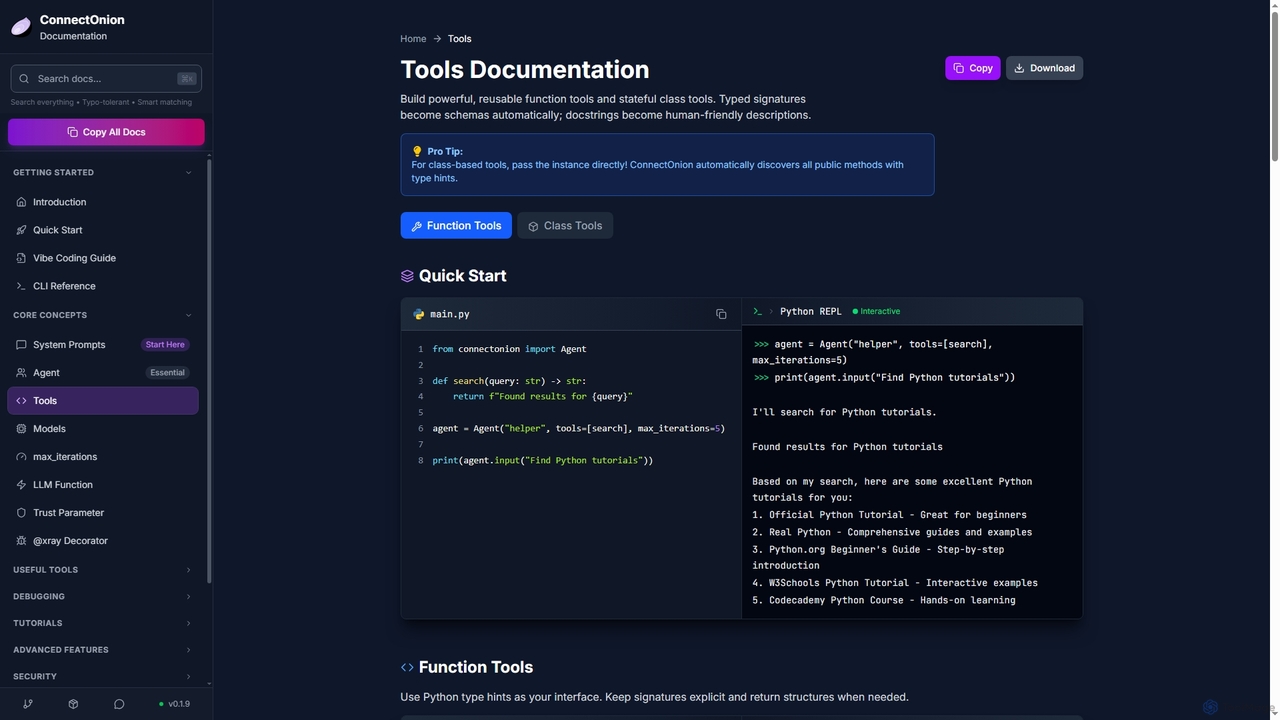Click the git branch icon in sidebar footer
This screenshot has height=720, width=1280.
click(x=28, y=704)
